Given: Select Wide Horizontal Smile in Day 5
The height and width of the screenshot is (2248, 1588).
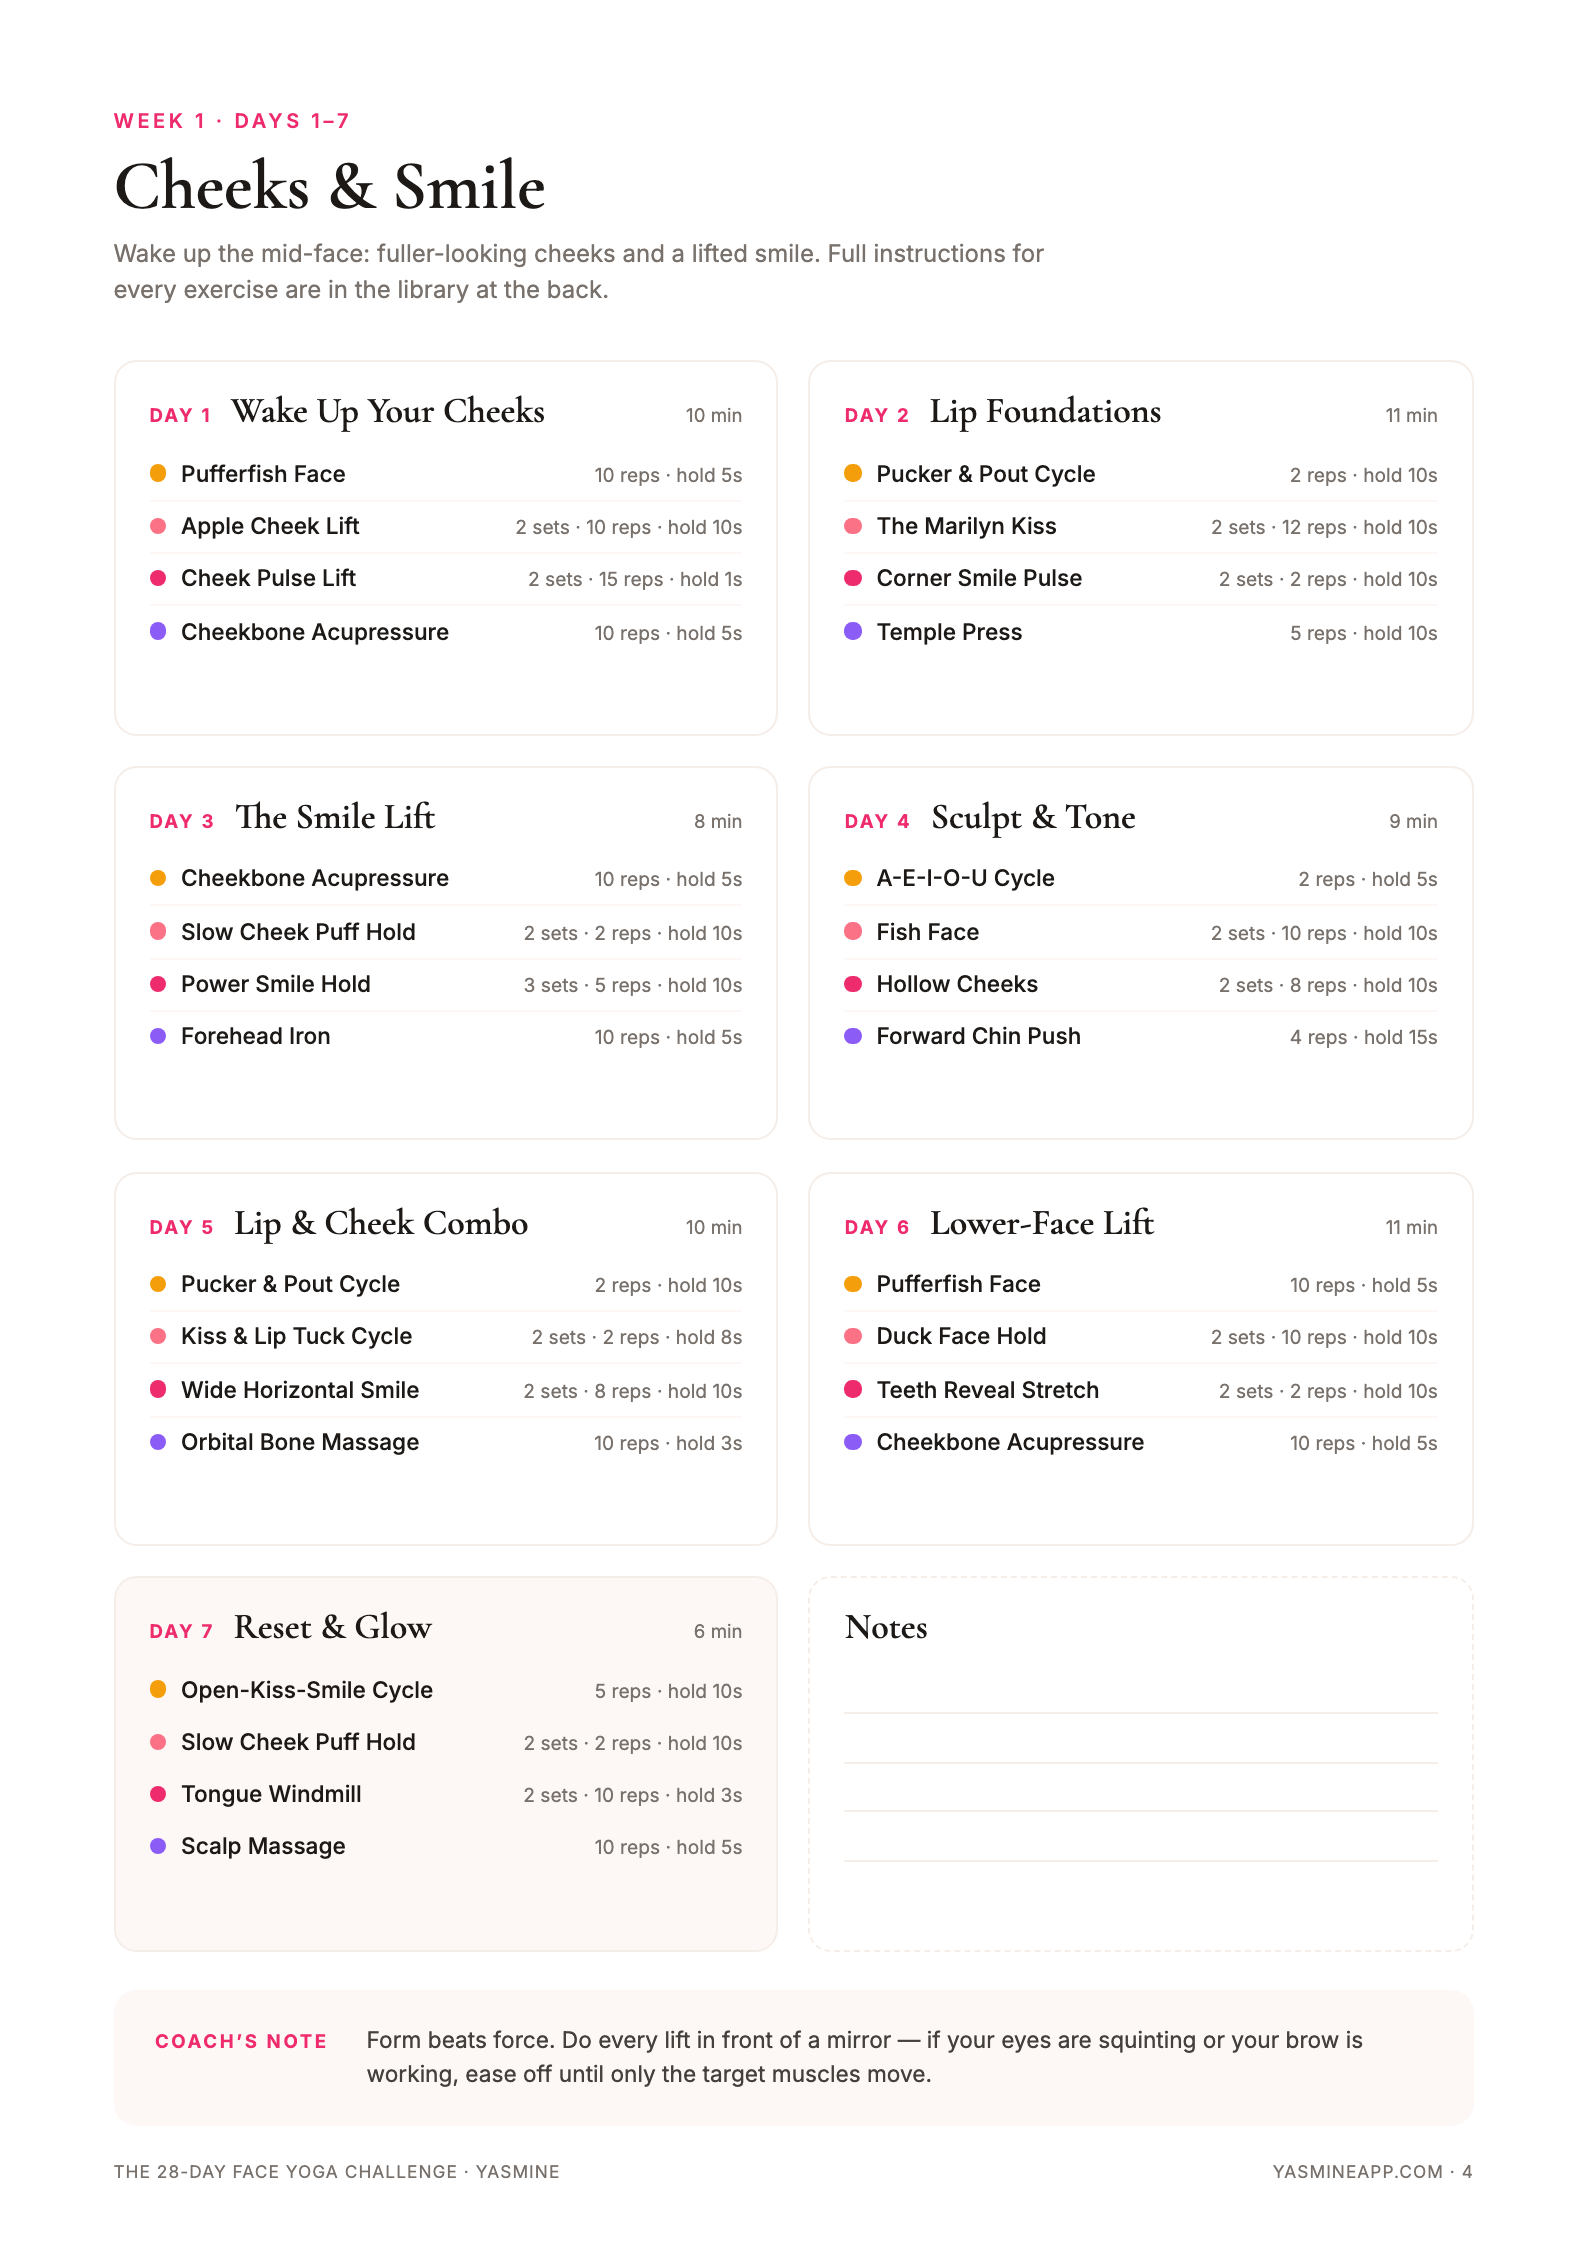Looking at the screenshot, I should coord(445,1391).
